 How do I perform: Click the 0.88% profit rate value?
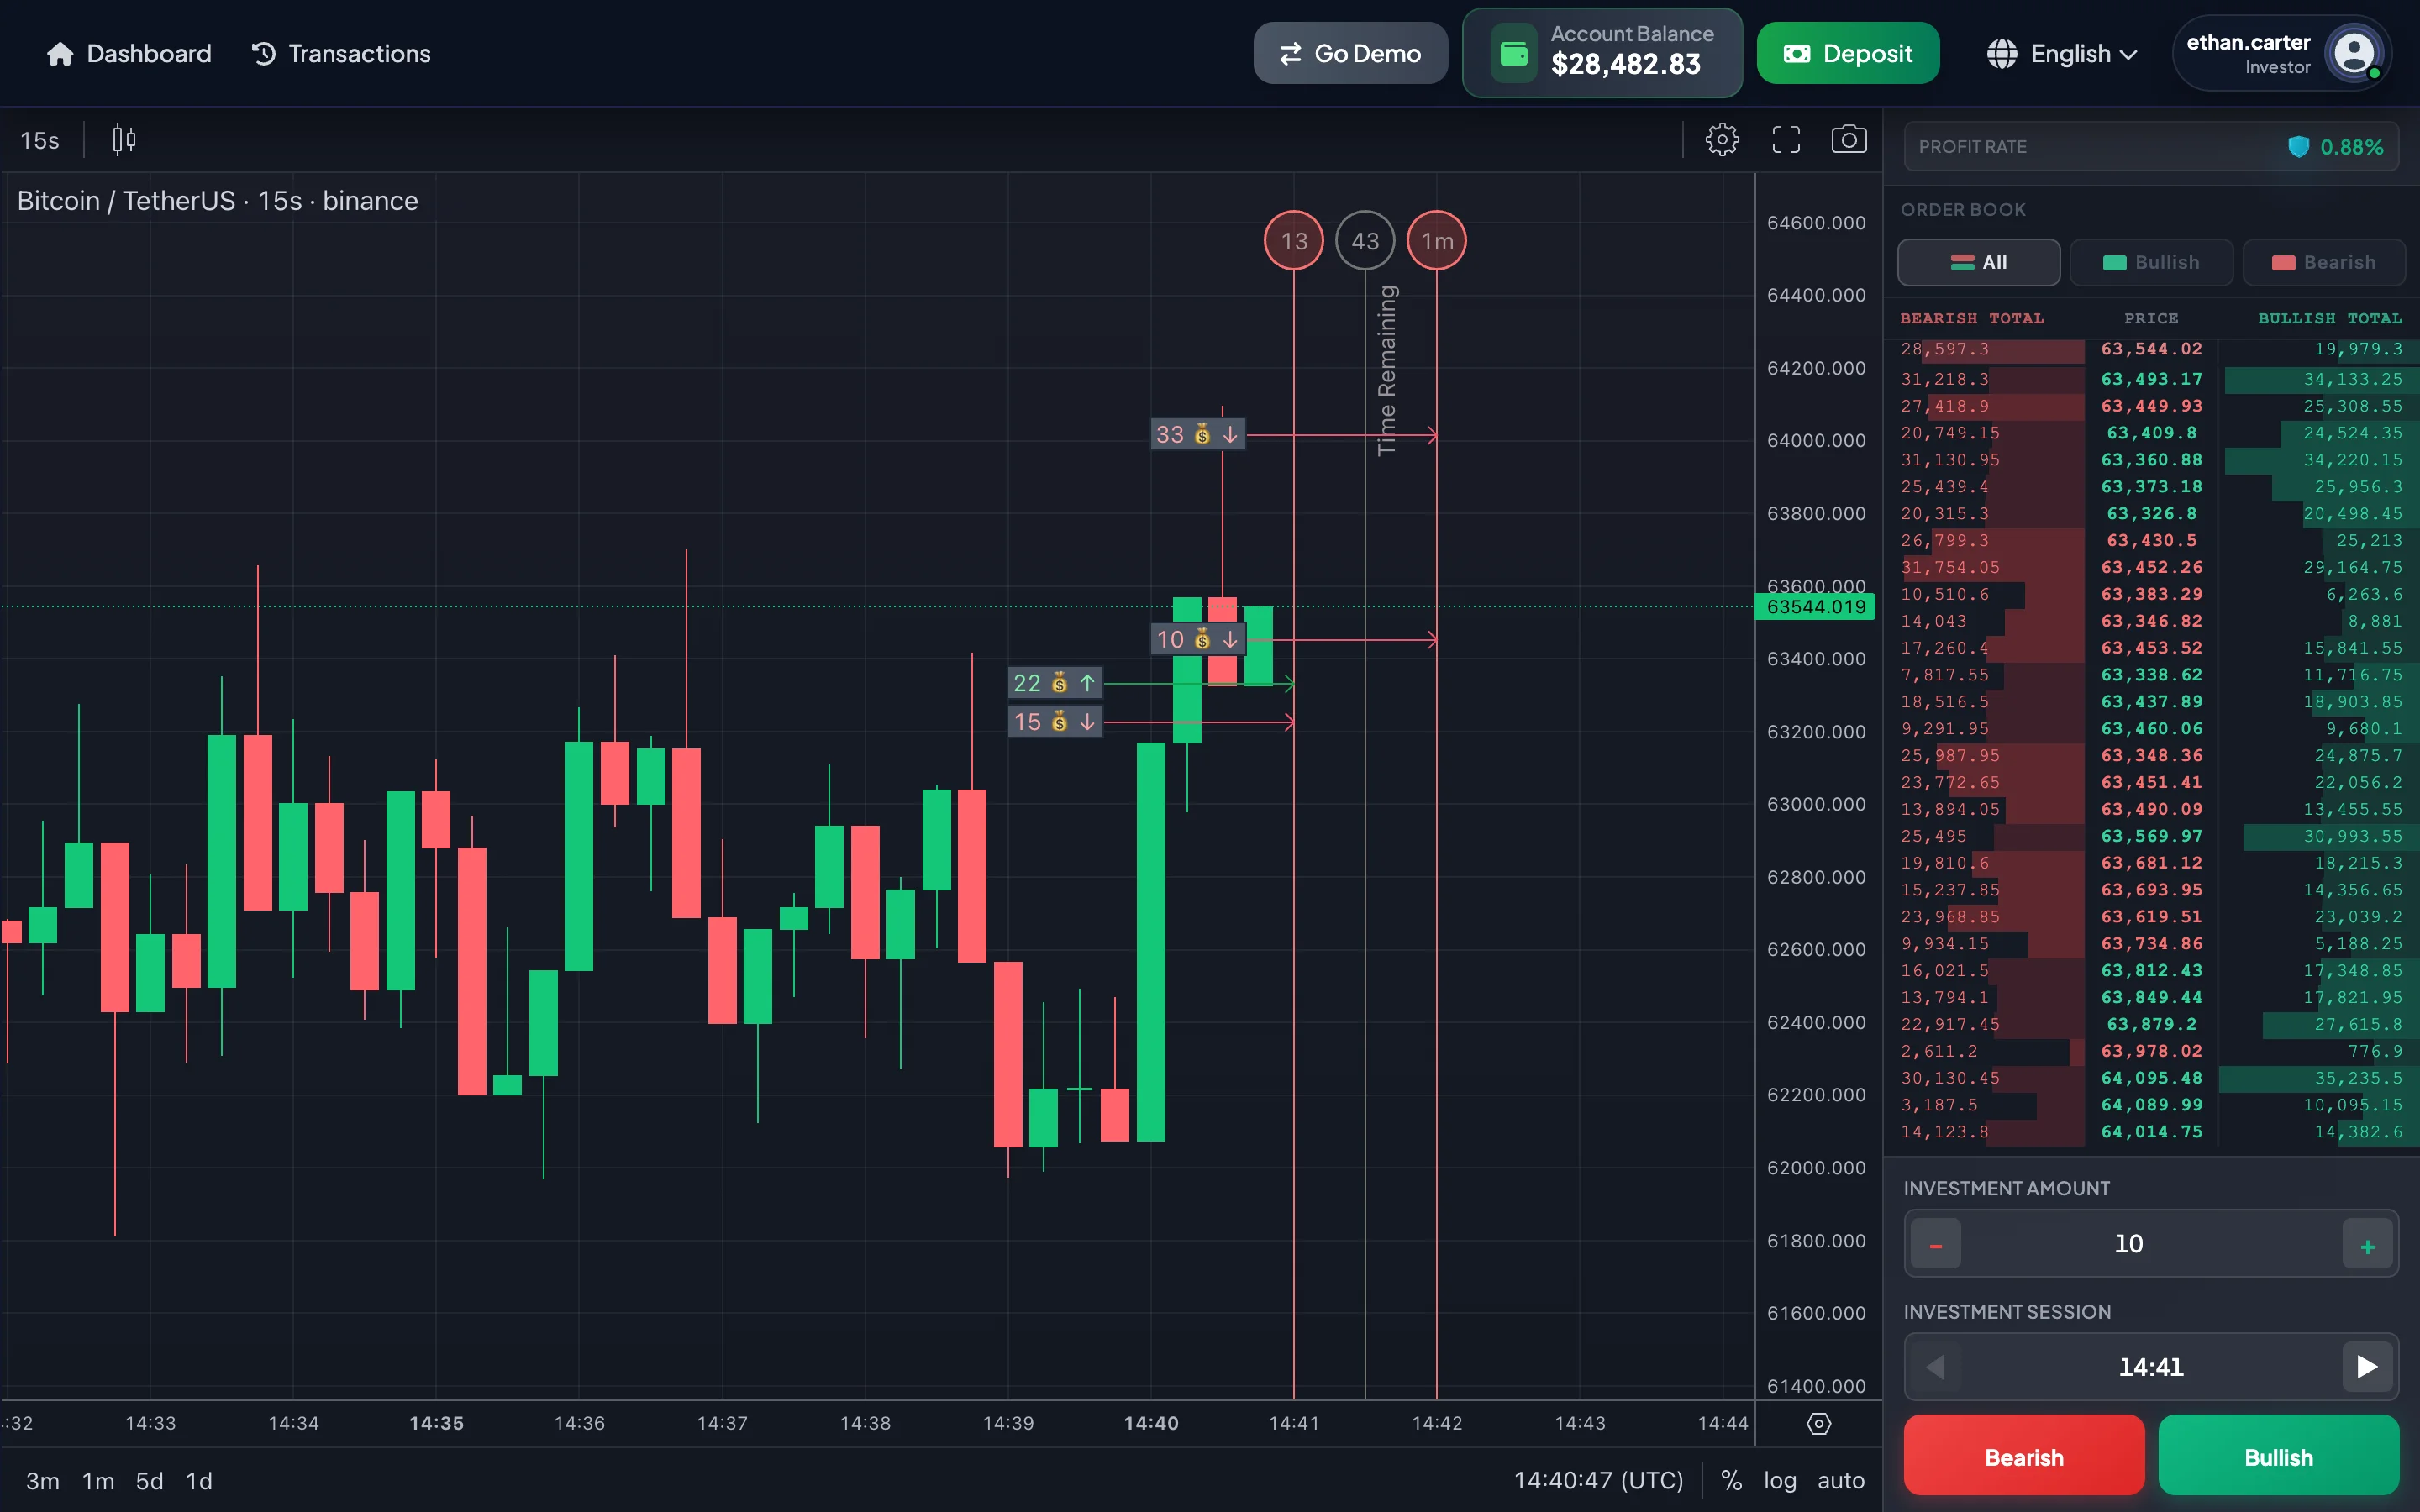coord(2351,147)
